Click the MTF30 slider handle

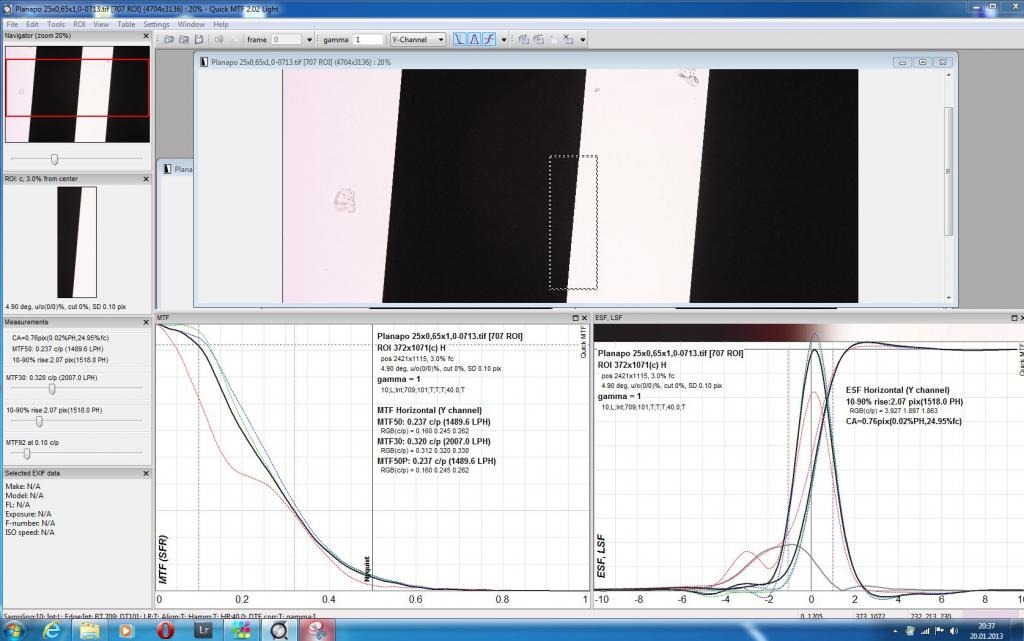tap(51, 389)
